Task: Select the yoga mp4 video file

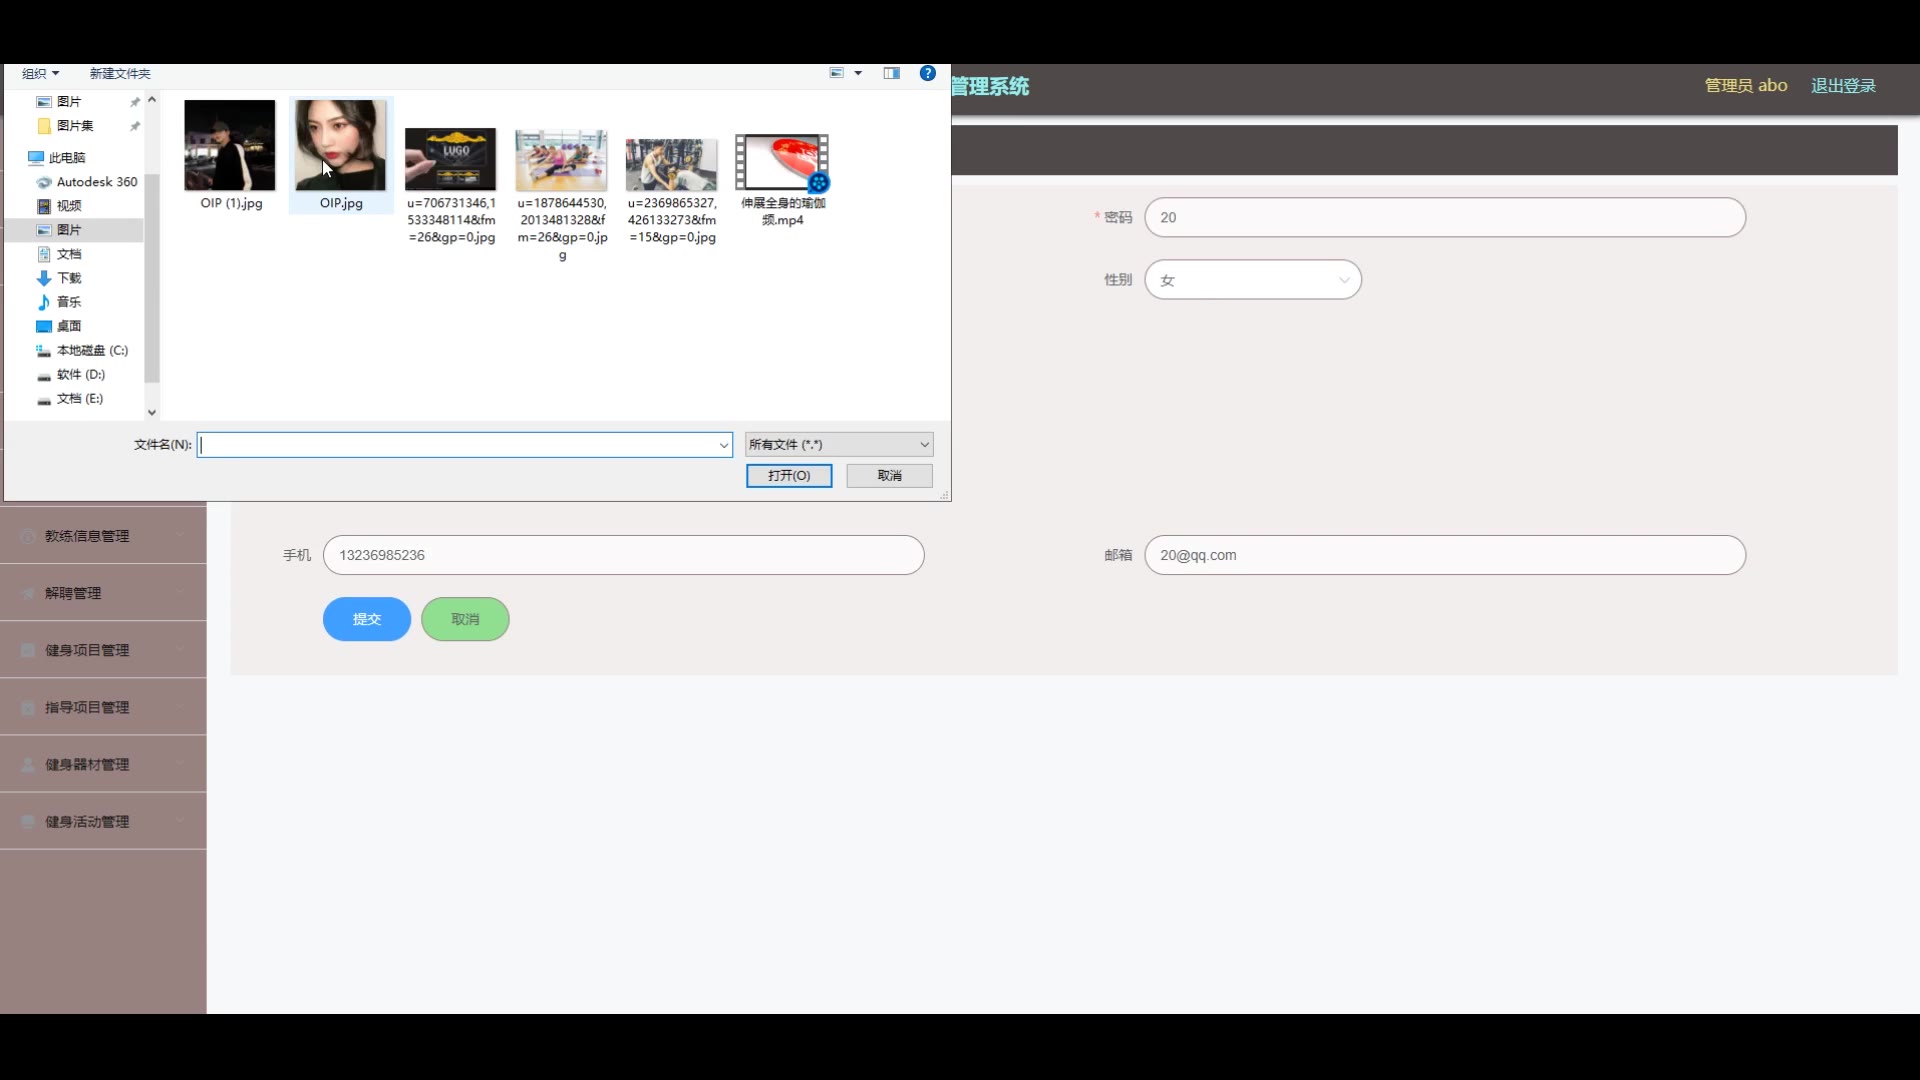Action: click(x=782, y=163)
